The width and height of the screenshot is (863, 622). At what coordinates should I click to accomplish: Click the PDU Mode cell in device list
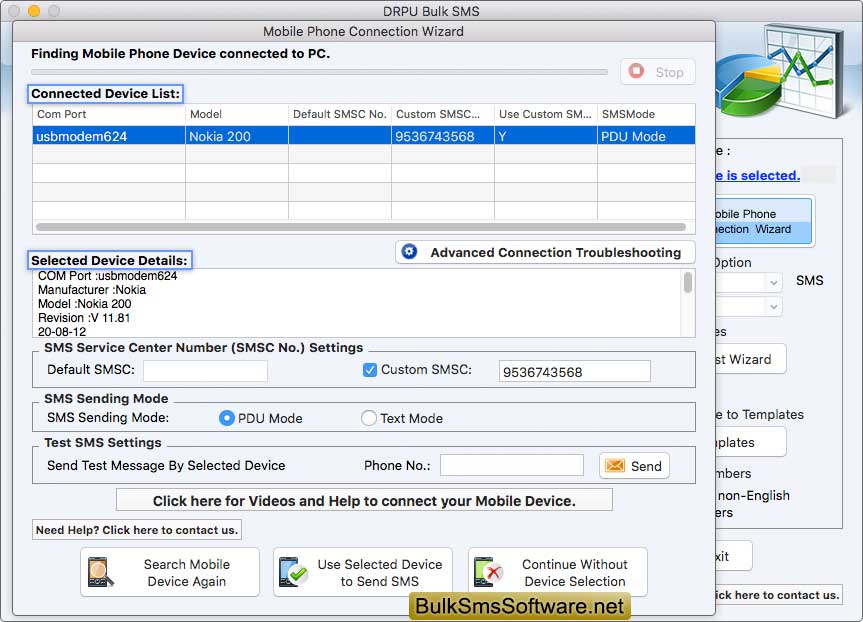[646, 136]
